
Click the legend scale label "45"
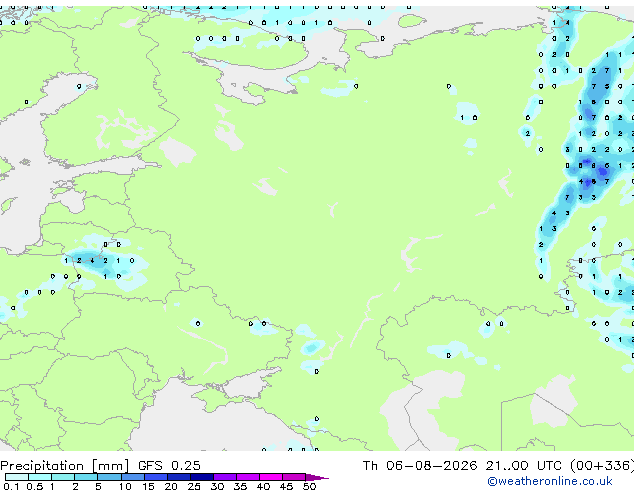coord(286,486)
